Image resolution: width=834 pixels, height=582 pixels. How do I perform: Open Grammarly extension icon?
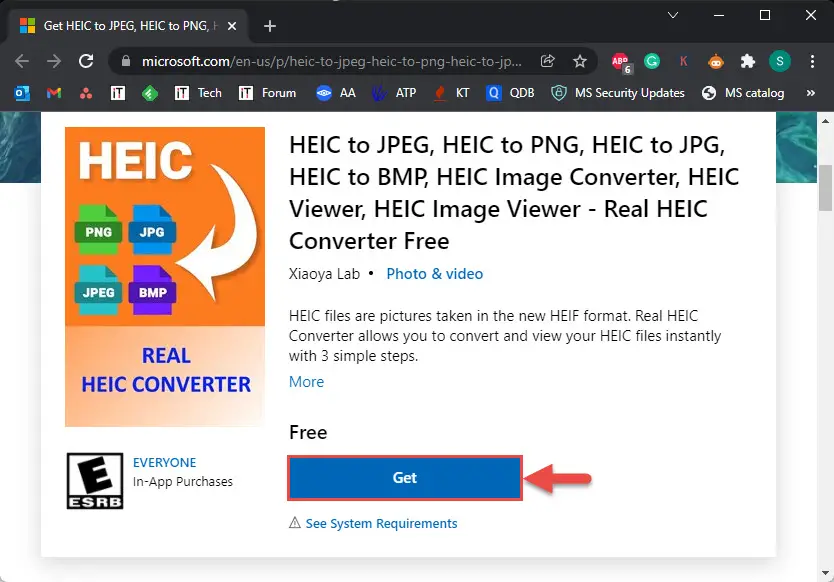652,61
